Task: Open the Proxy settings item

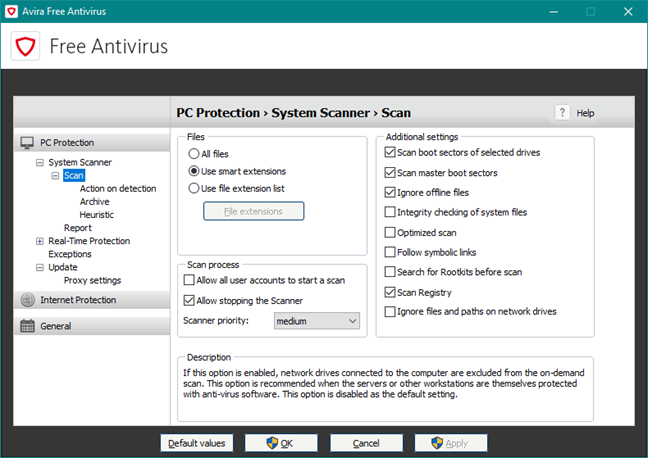Action: pos(93,280)
